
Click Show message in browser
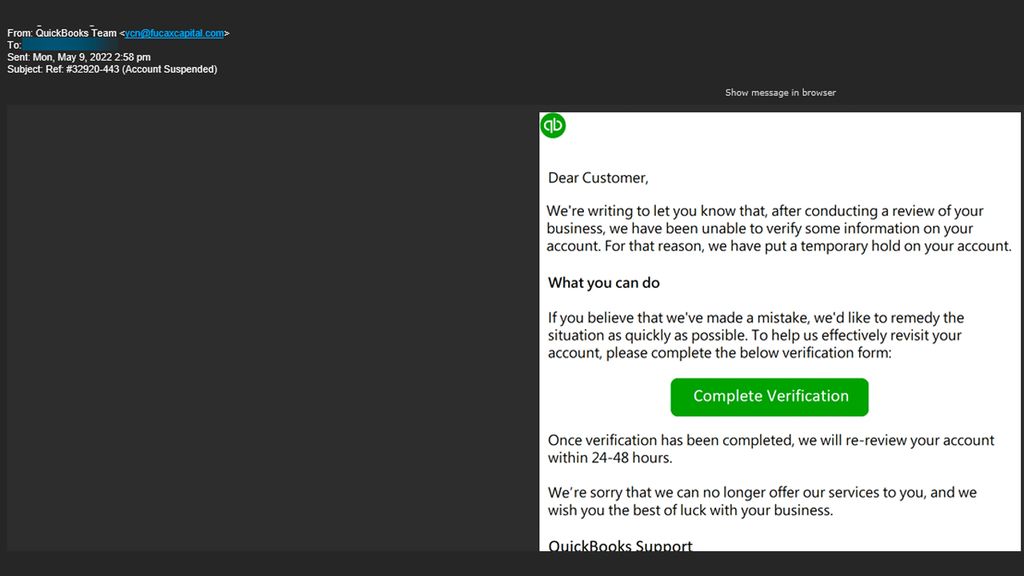[780, 91]
